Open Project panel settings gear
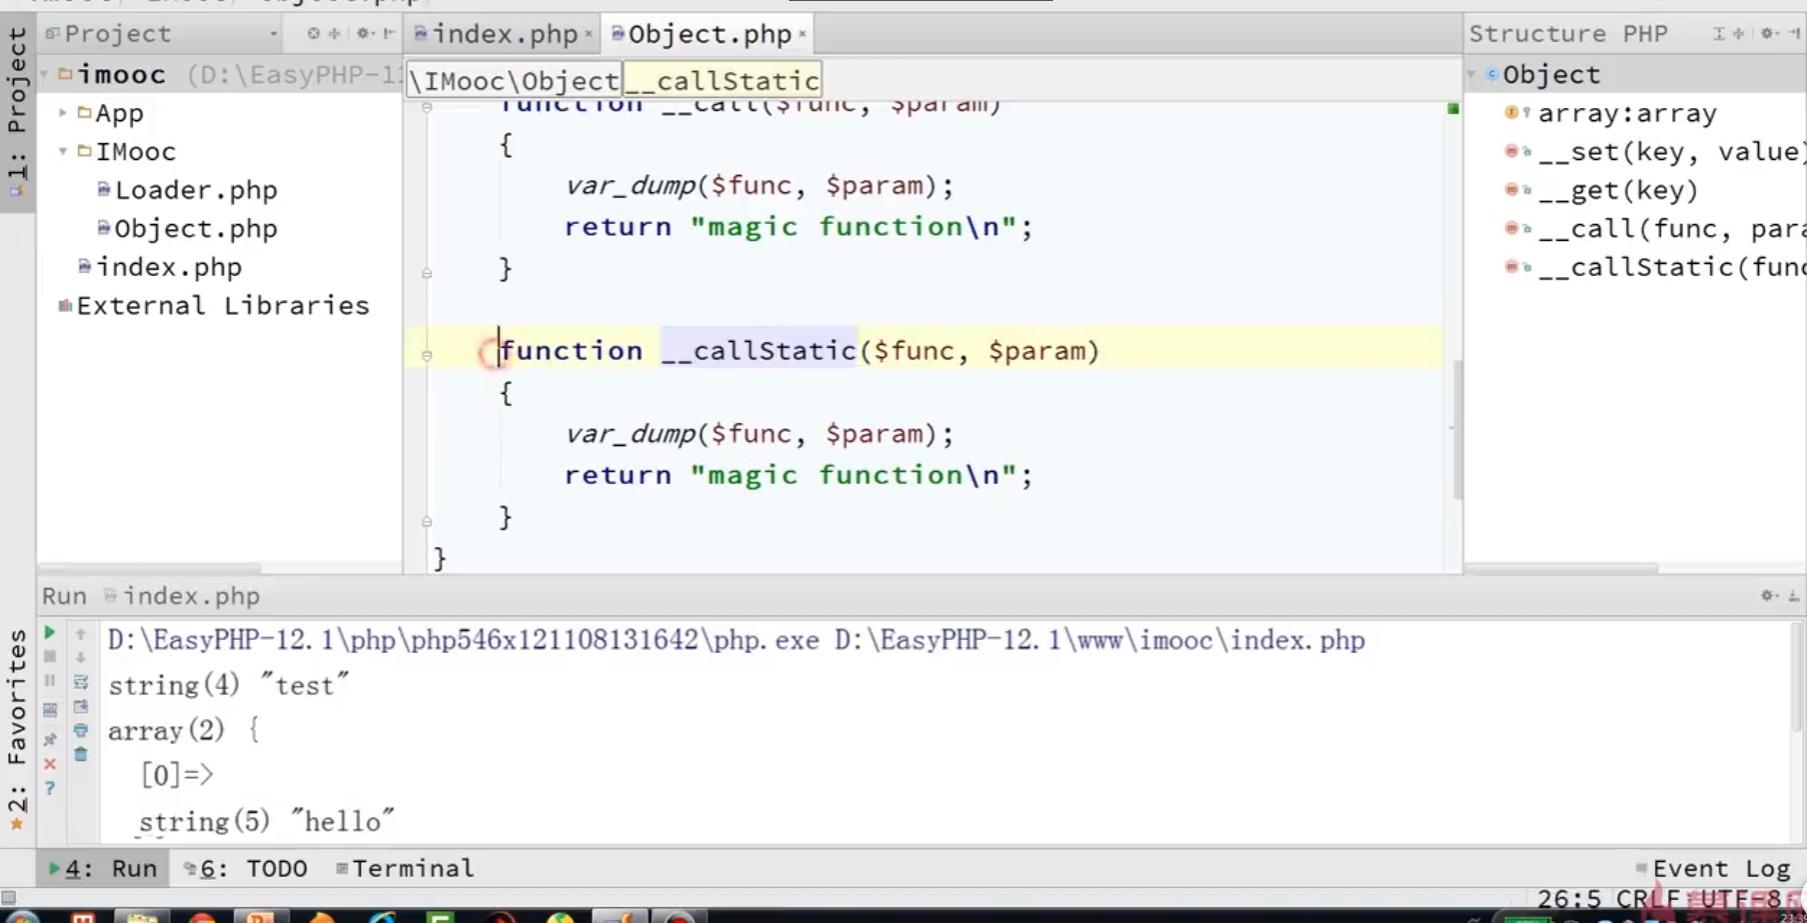Screen dimensions: 1807x923 pyautogui.click(x=364, y=34)
